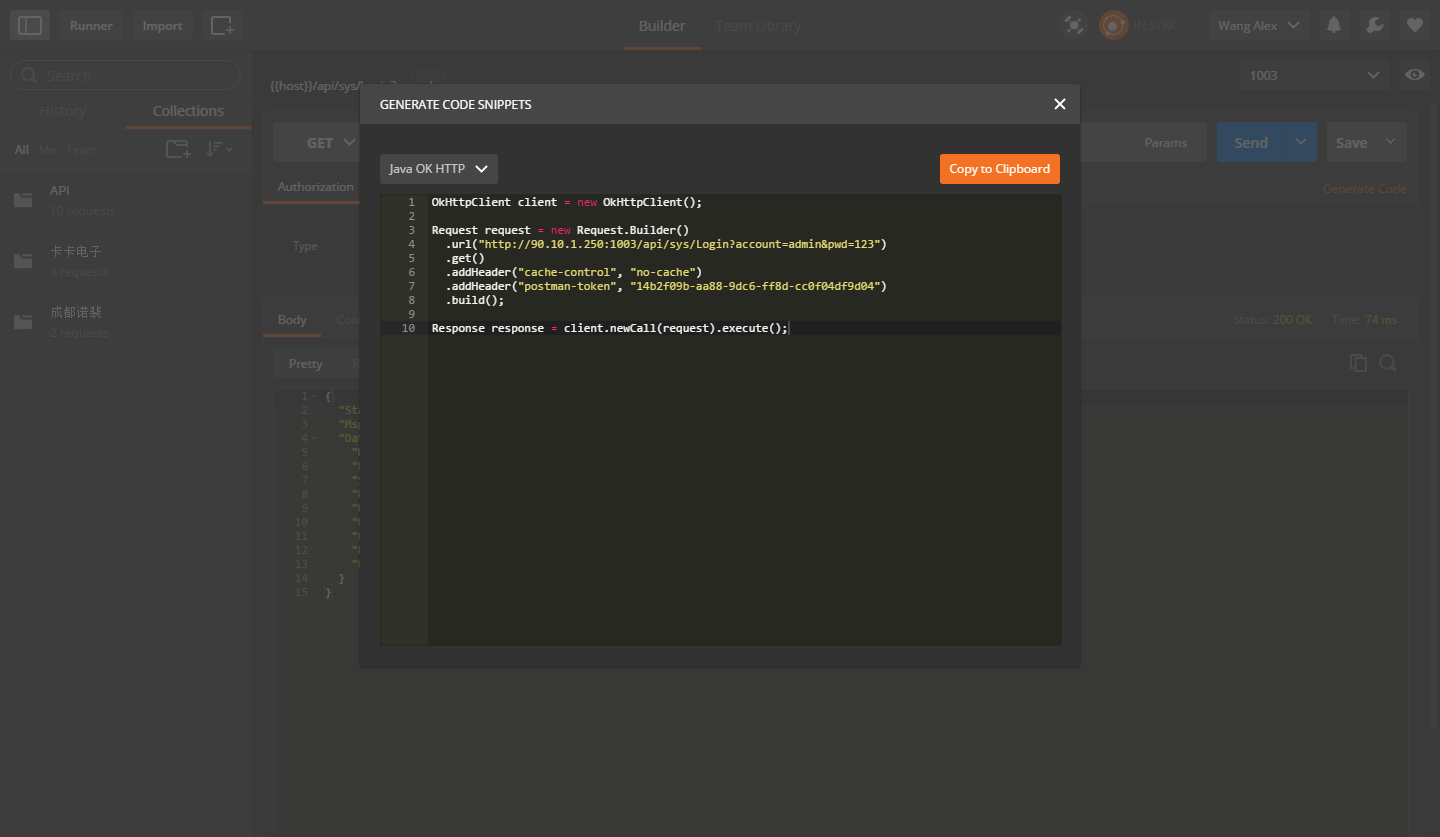Switch to the Team Library tab
Viewport: 1440px width, 837px height.
click(758, 26)
